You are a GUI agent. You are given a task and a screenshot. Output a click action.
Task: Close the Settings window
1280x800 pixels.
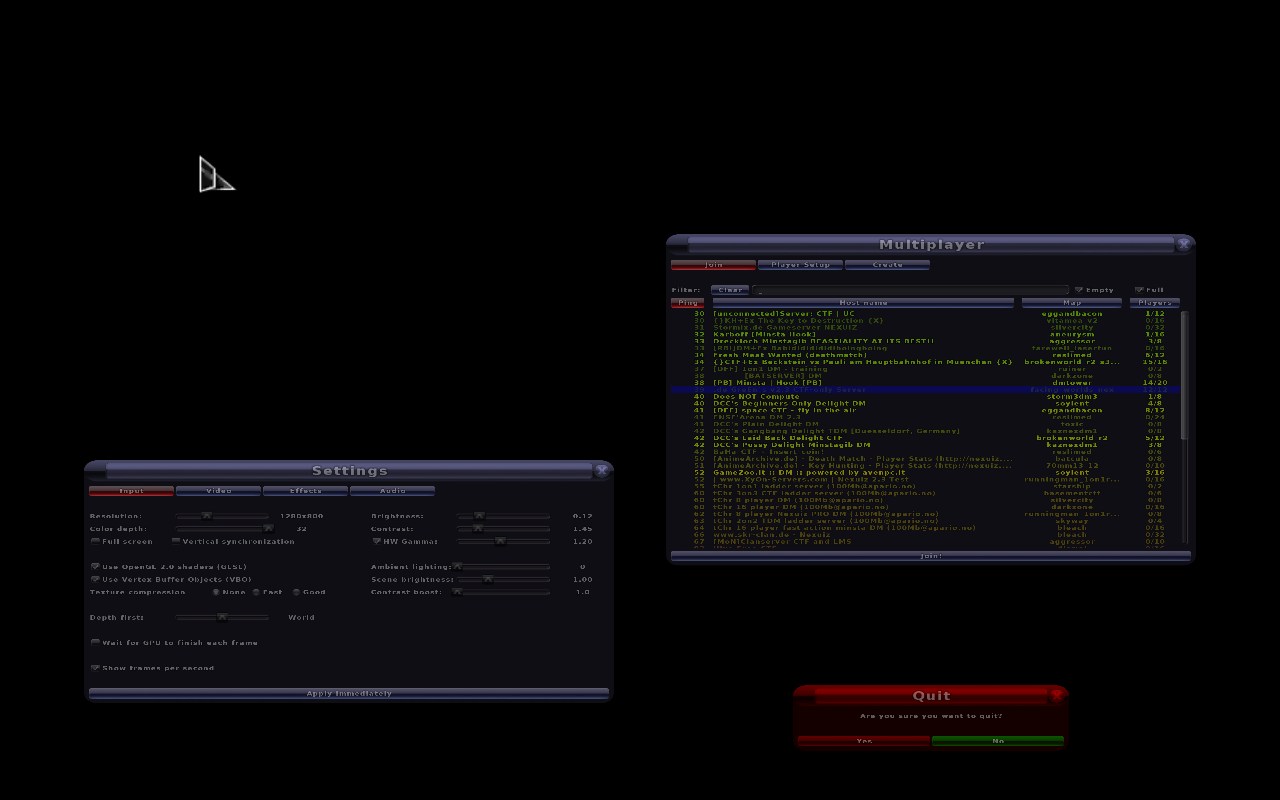[x=601, y=470]
